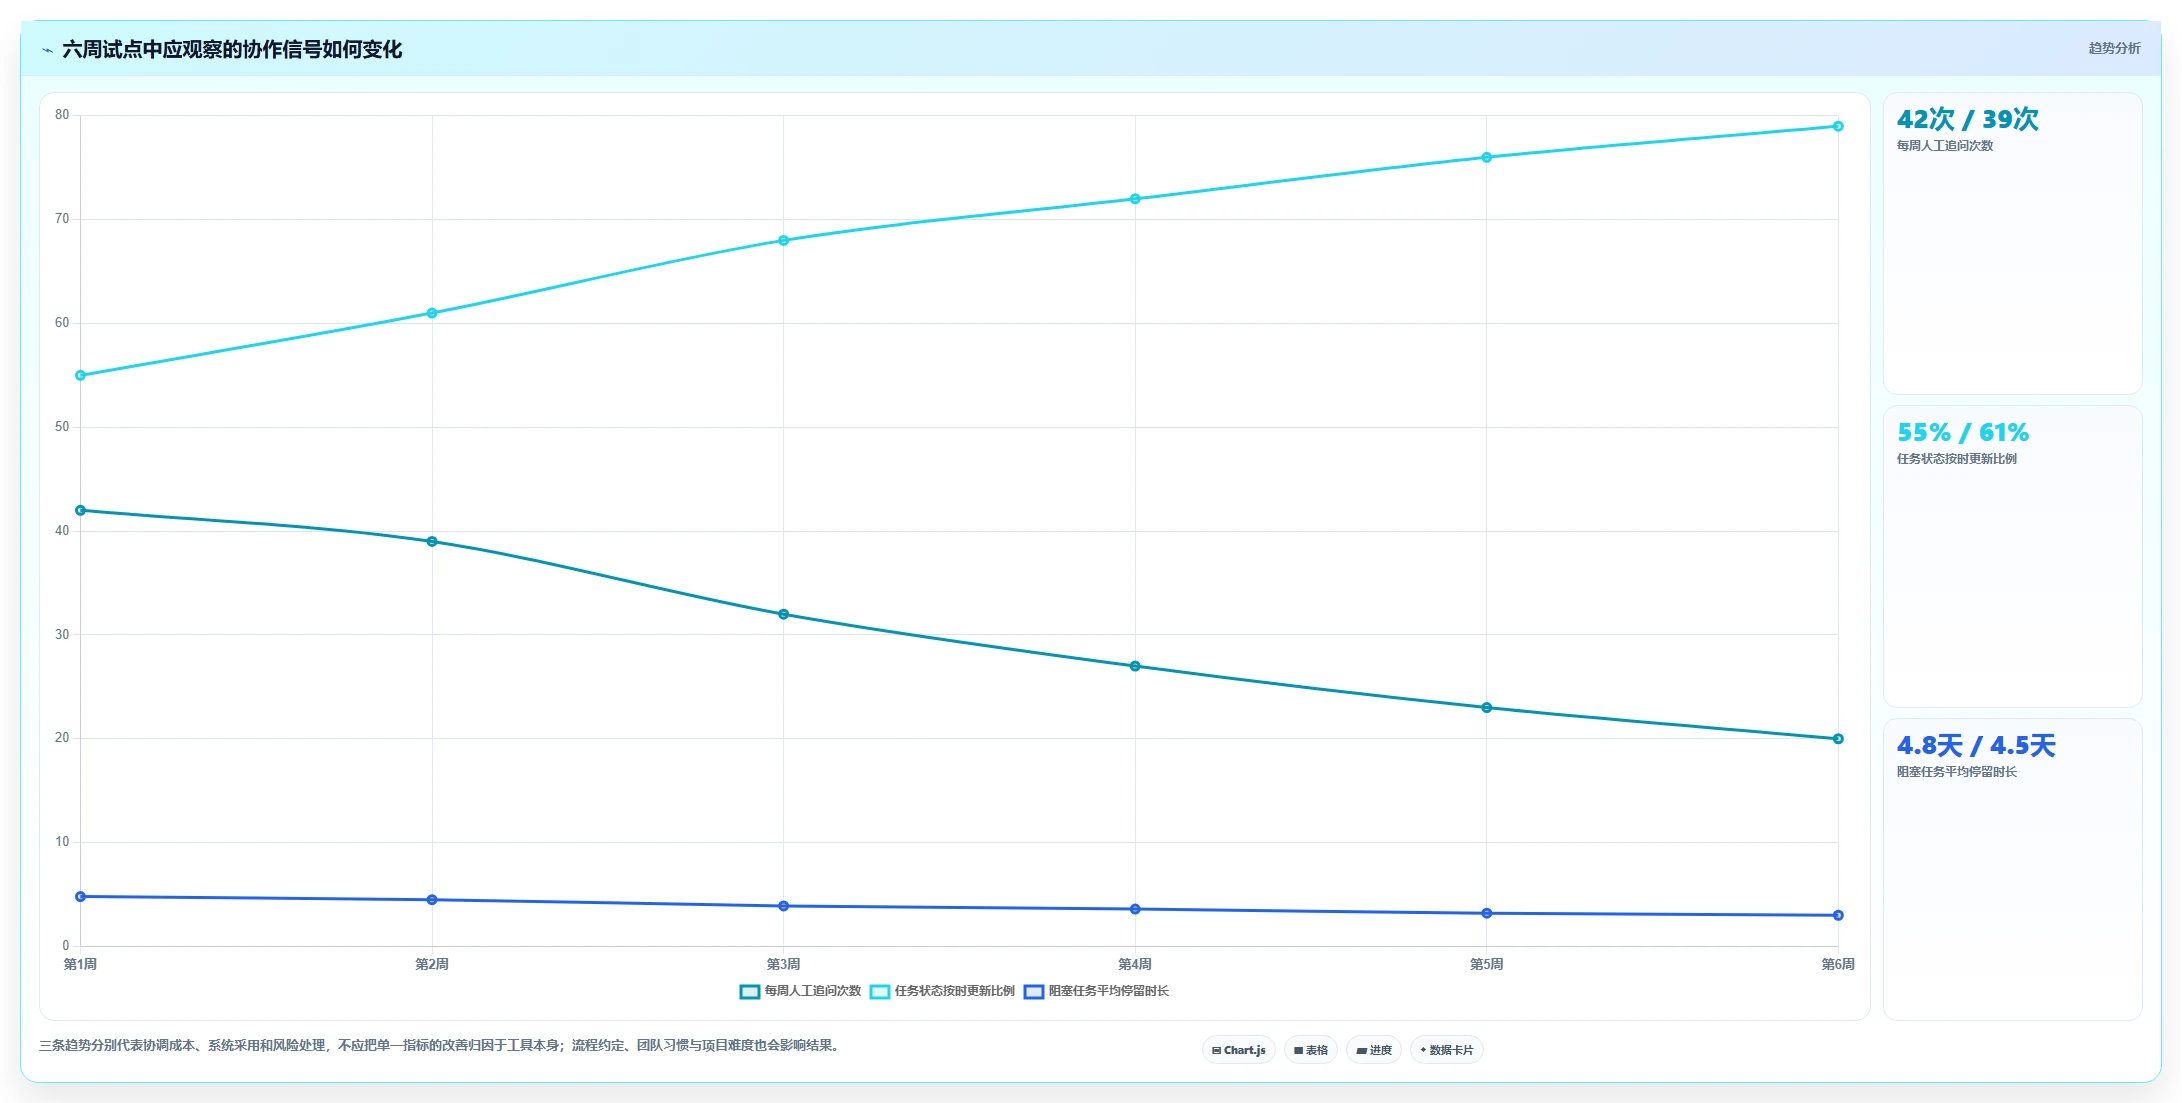
Task: Select 第2周 point on 阻塞任务平均停留时长 line
Action: point(432,900)
